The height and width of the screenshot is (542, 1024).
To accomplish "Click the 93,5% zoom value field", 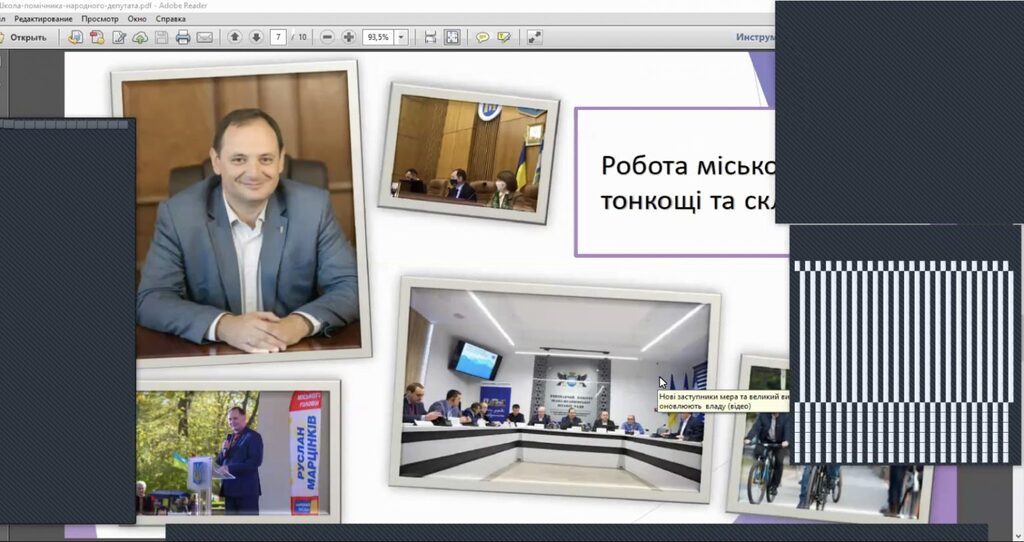I will (379, 37).
